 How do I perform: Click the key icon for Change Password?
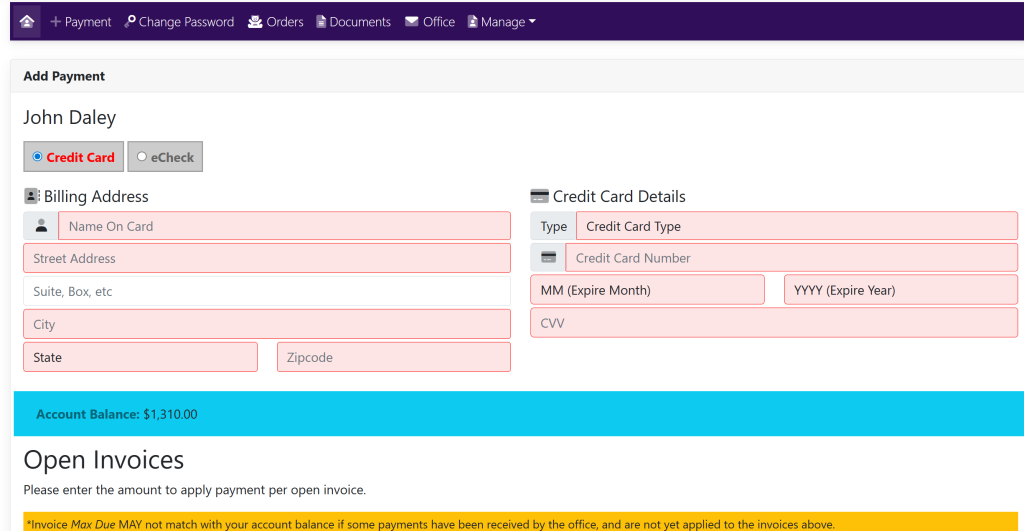130,22
